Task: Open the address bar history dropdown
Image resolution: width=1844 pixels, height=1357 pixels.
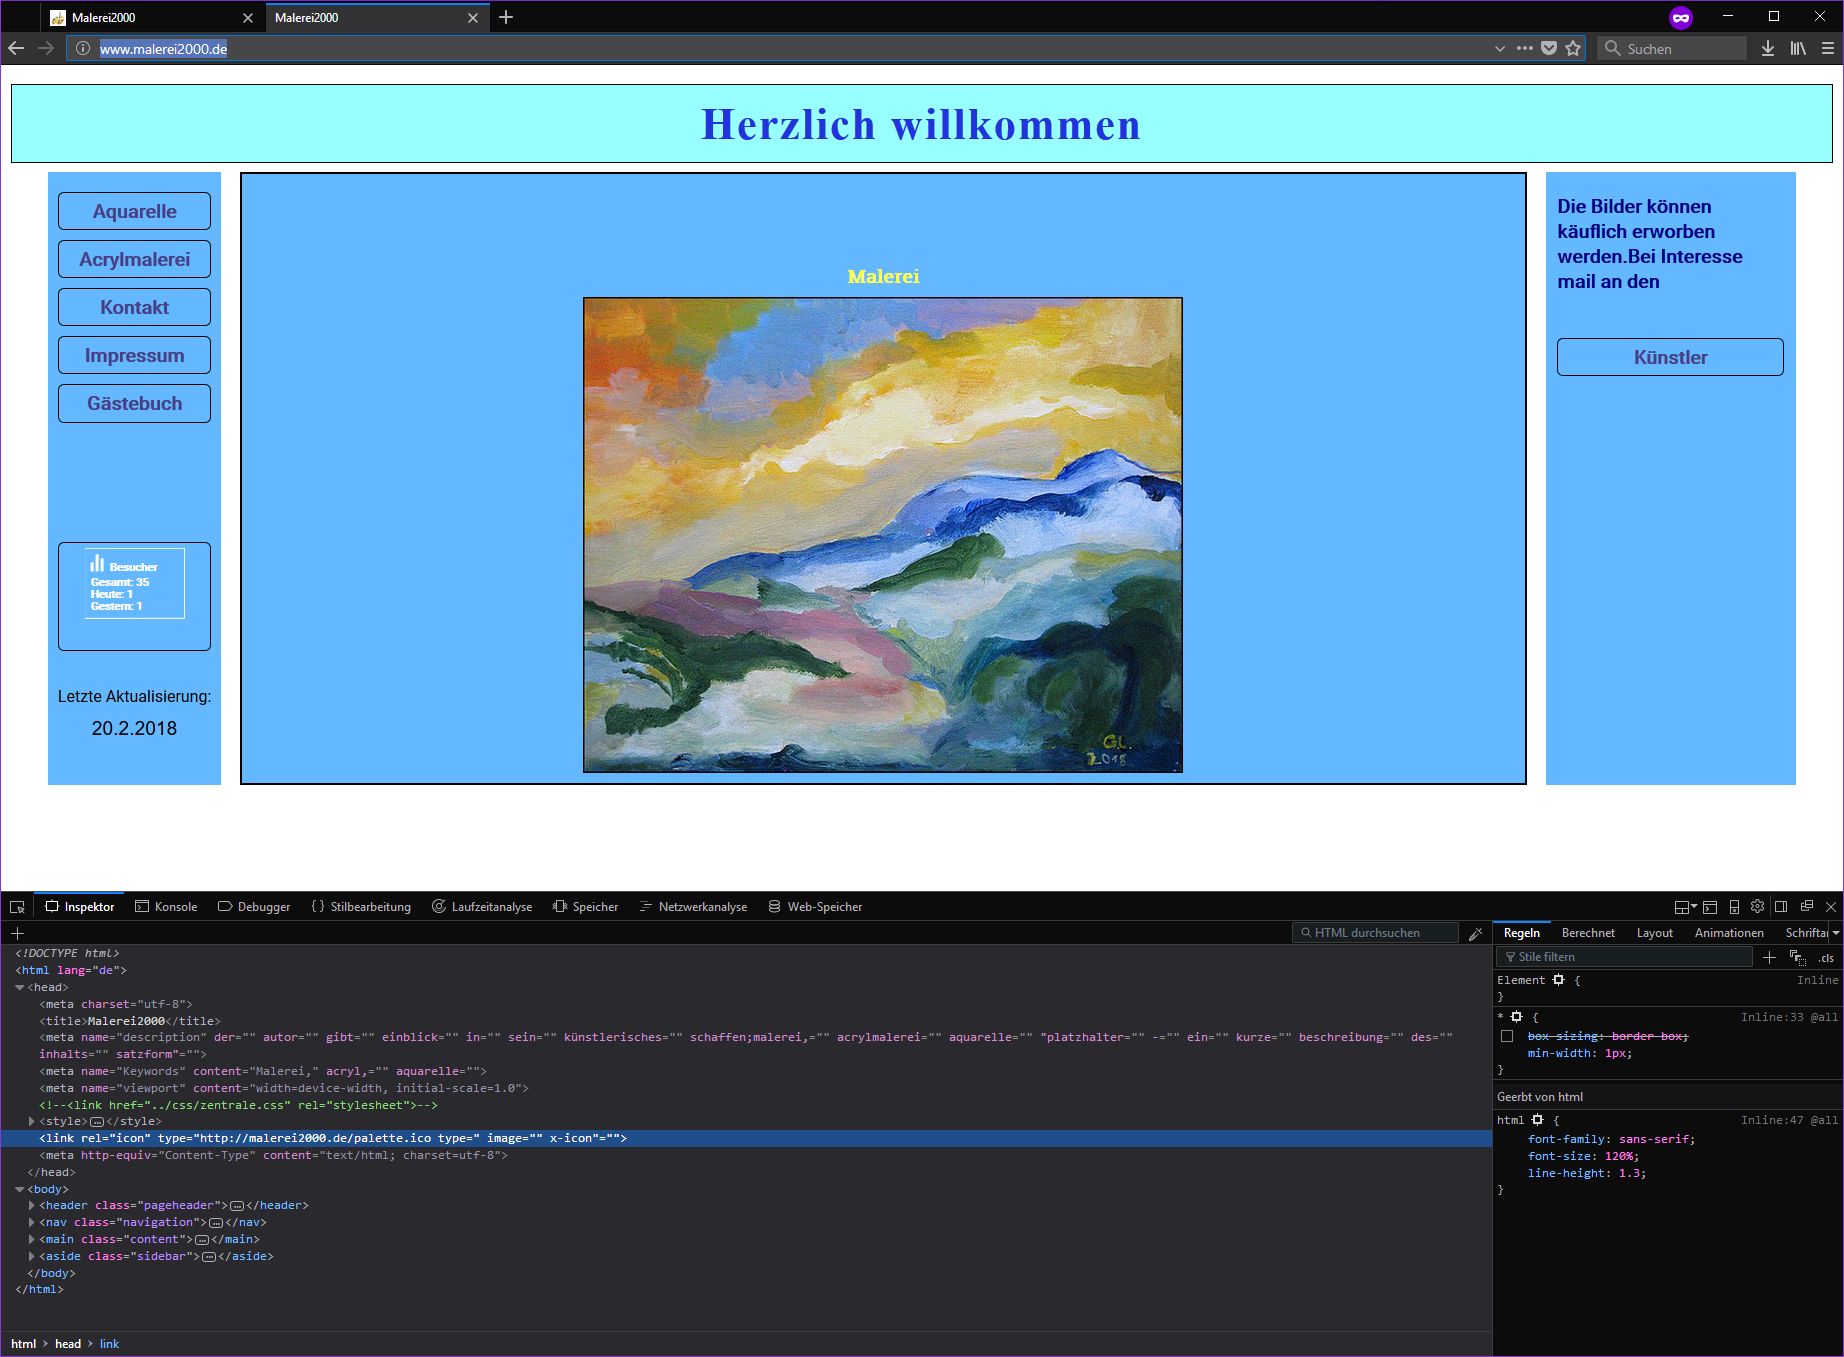Action: click(1499, 48)
